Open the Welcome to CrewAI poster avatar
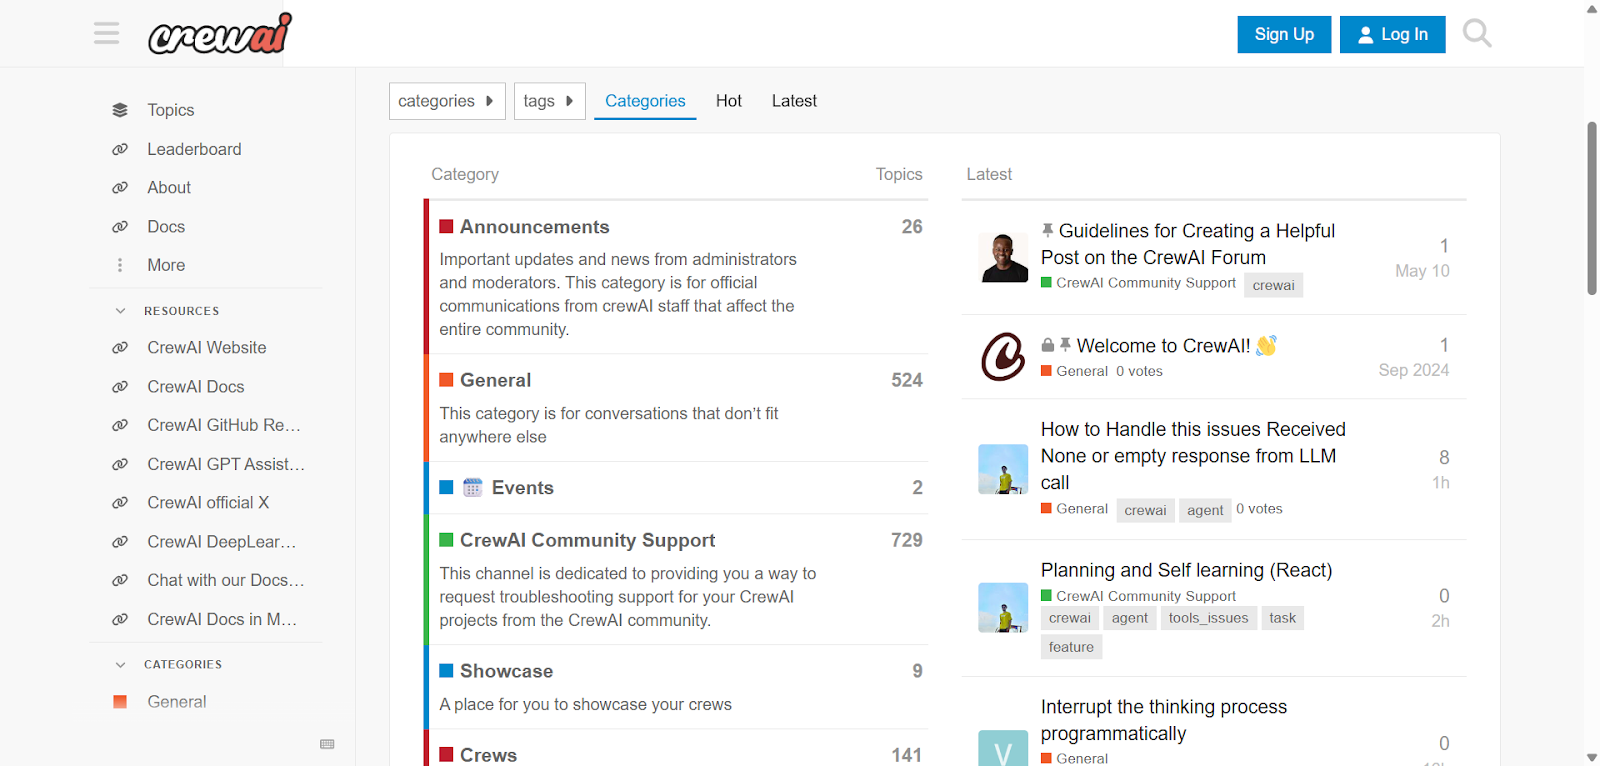This screenshot has width=1600, height=766. [x=1003, y=357]
